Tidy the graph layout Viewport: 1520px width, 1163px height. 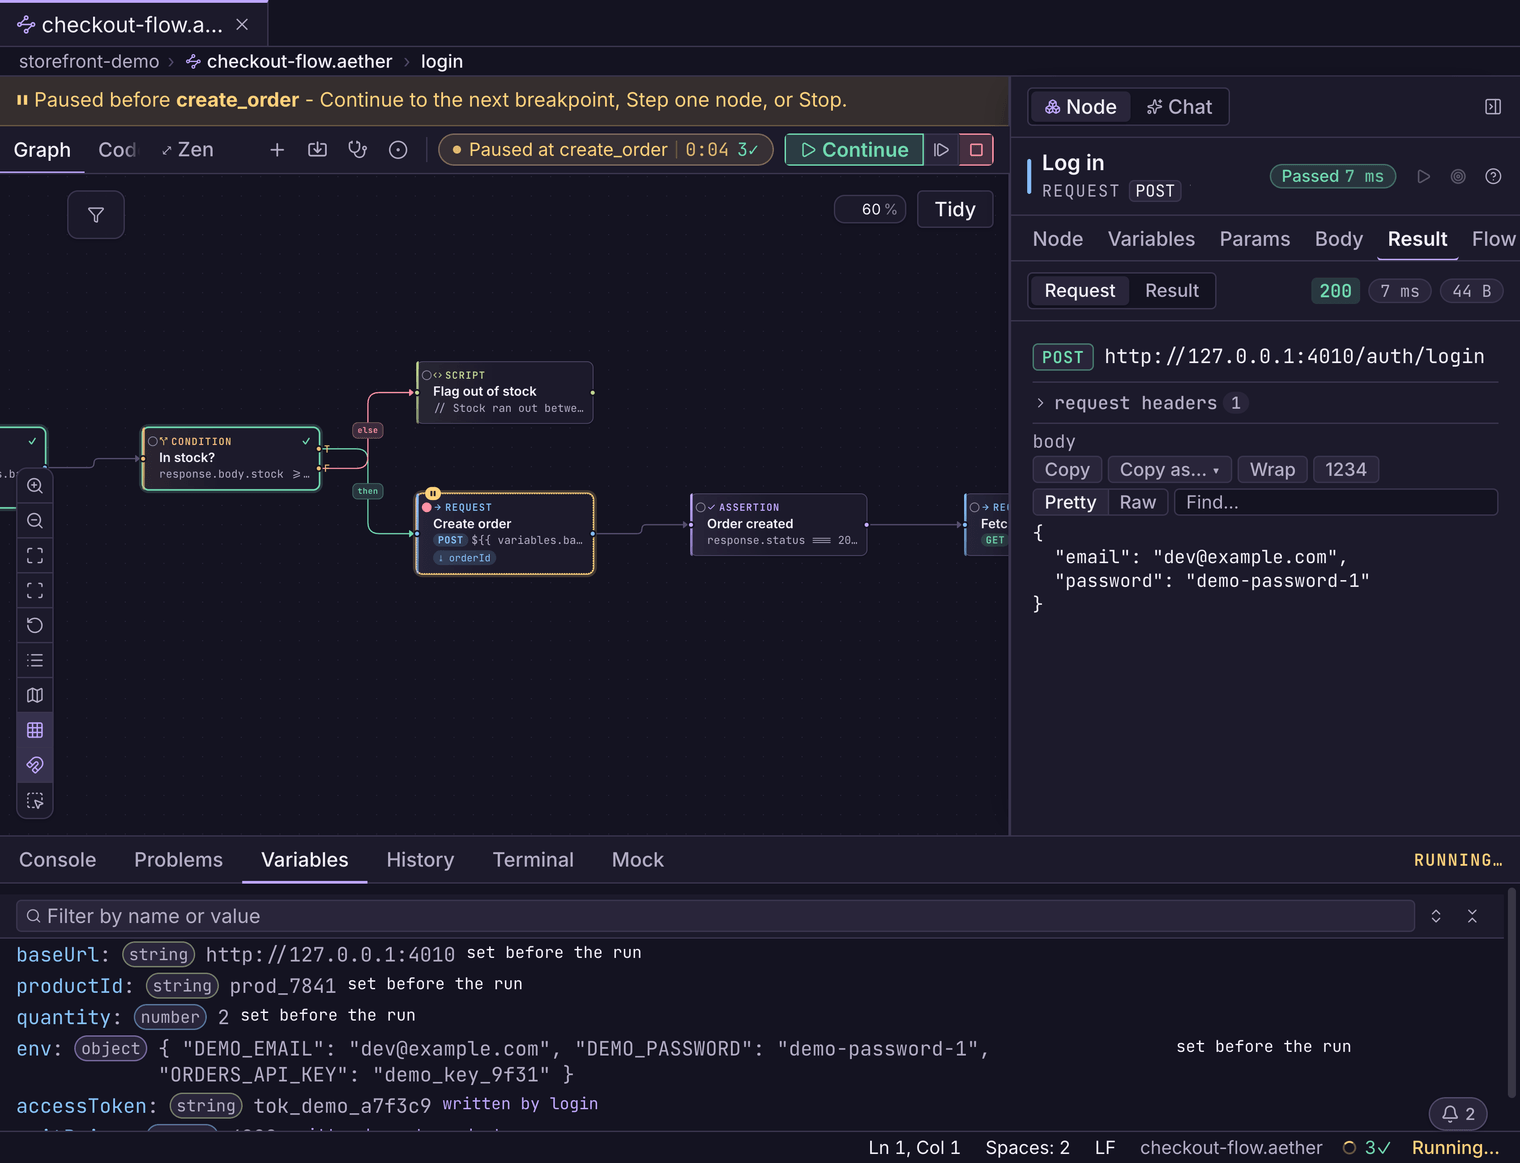[955, 209]
